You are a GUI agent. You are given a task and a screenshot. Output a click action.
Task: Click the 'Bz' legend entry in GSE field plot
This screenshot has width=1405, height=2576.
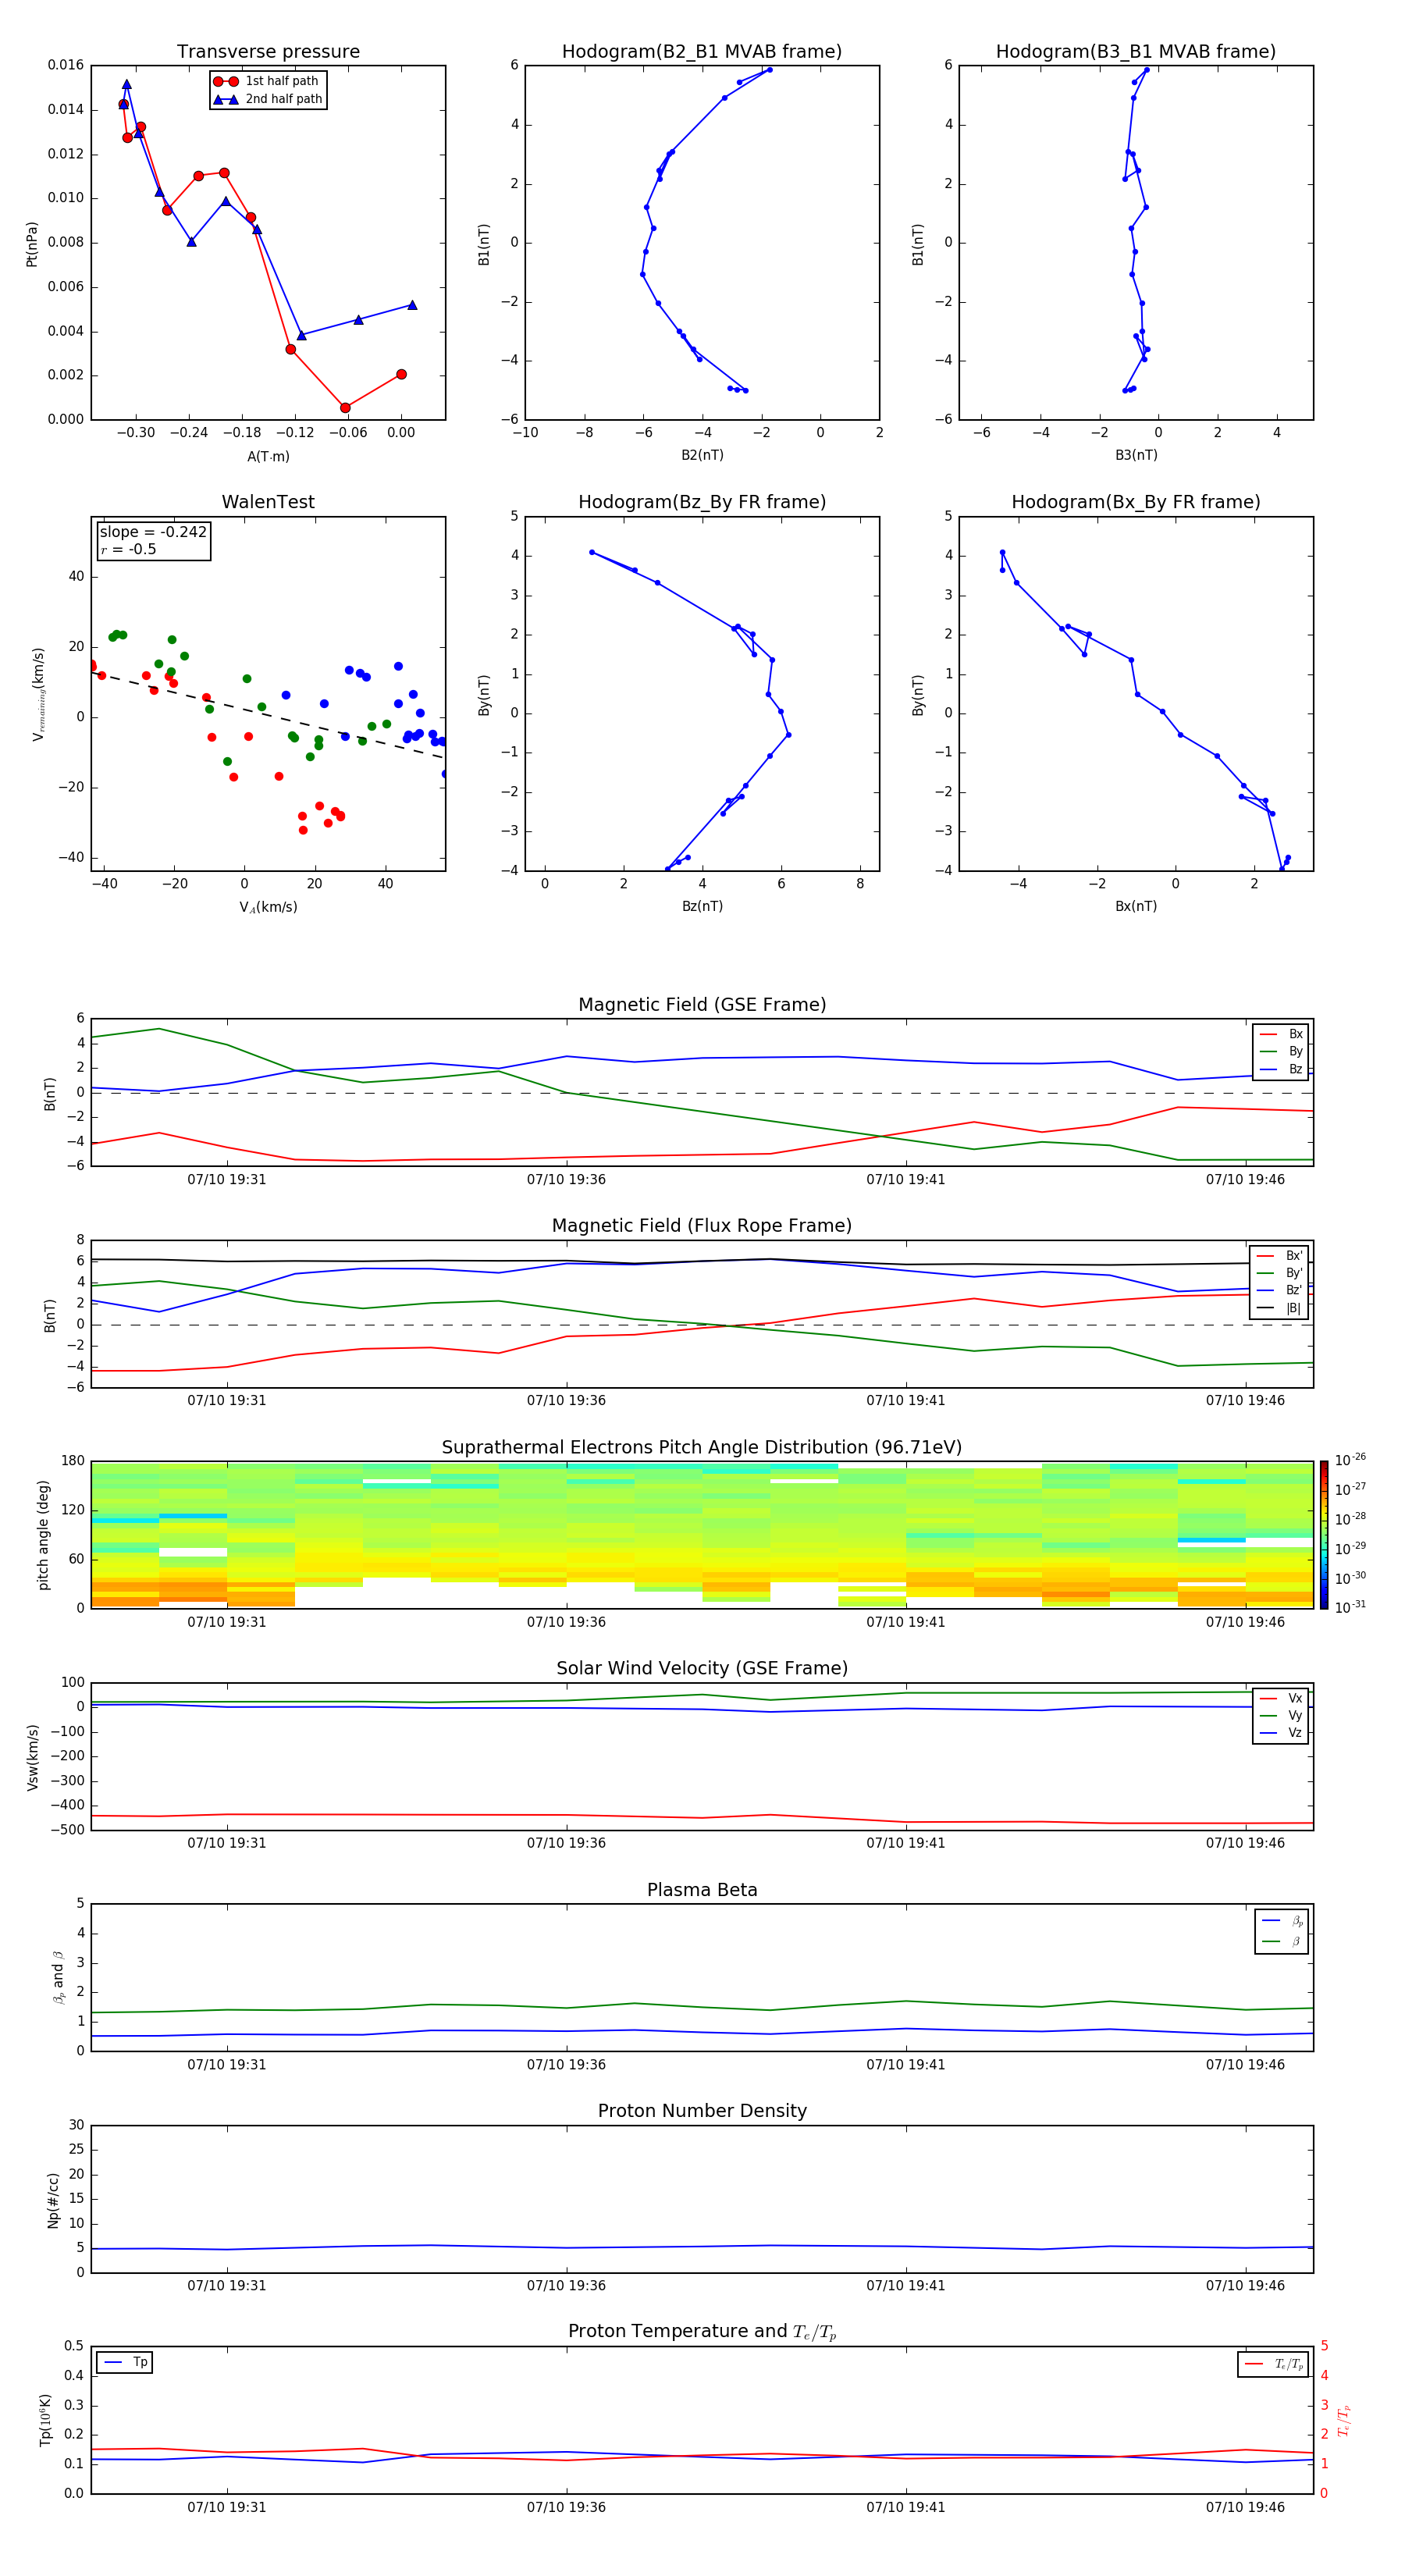pyautogui.click(x=1281, y=1069)
